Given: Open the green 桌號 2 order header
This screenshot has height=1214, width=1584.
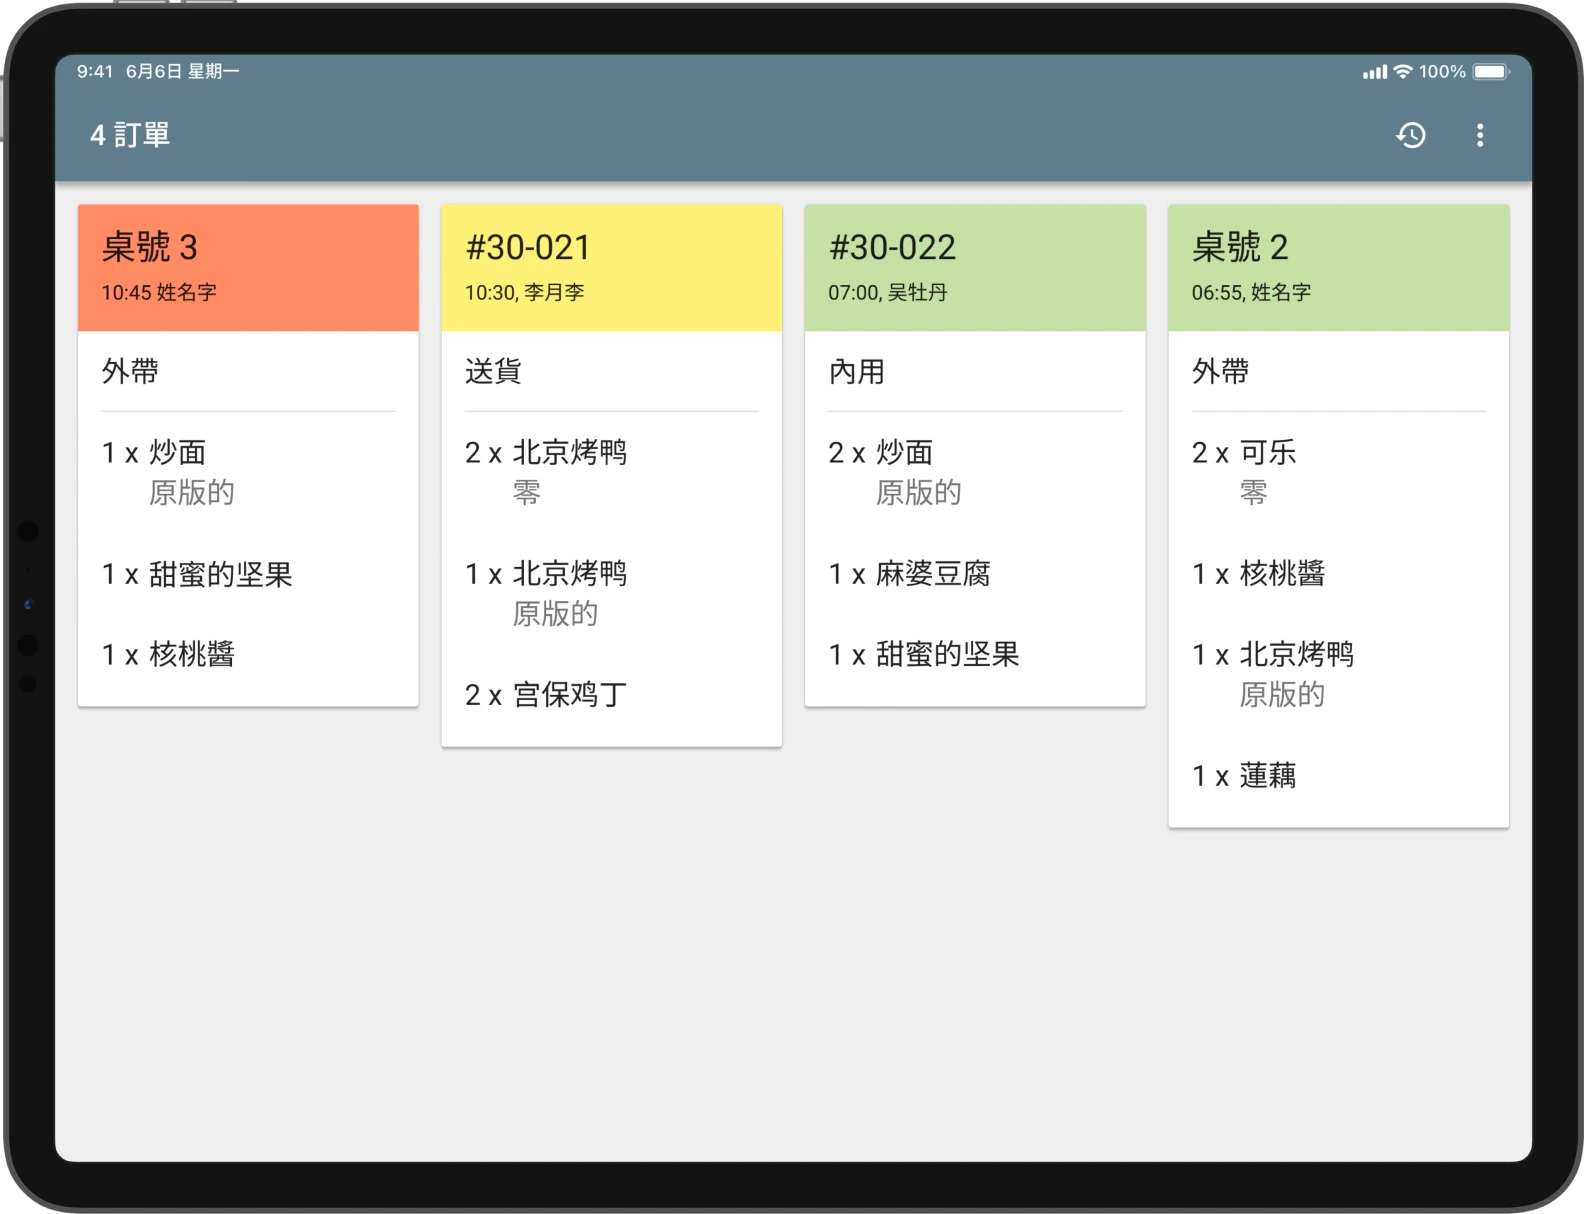Looking at the screenshot, I should (1338, 268).
